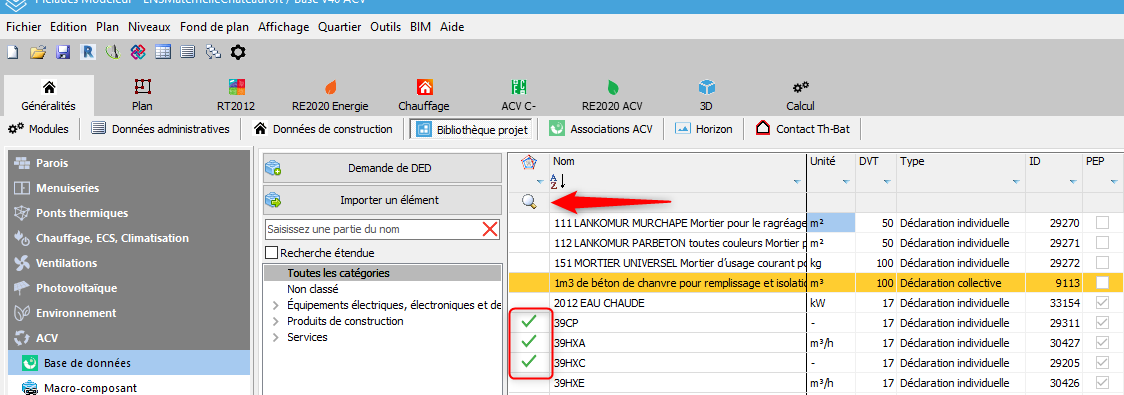Open the Environnement sidebar section
Screen dimensions: 1124x395
(x=129, y=313)
